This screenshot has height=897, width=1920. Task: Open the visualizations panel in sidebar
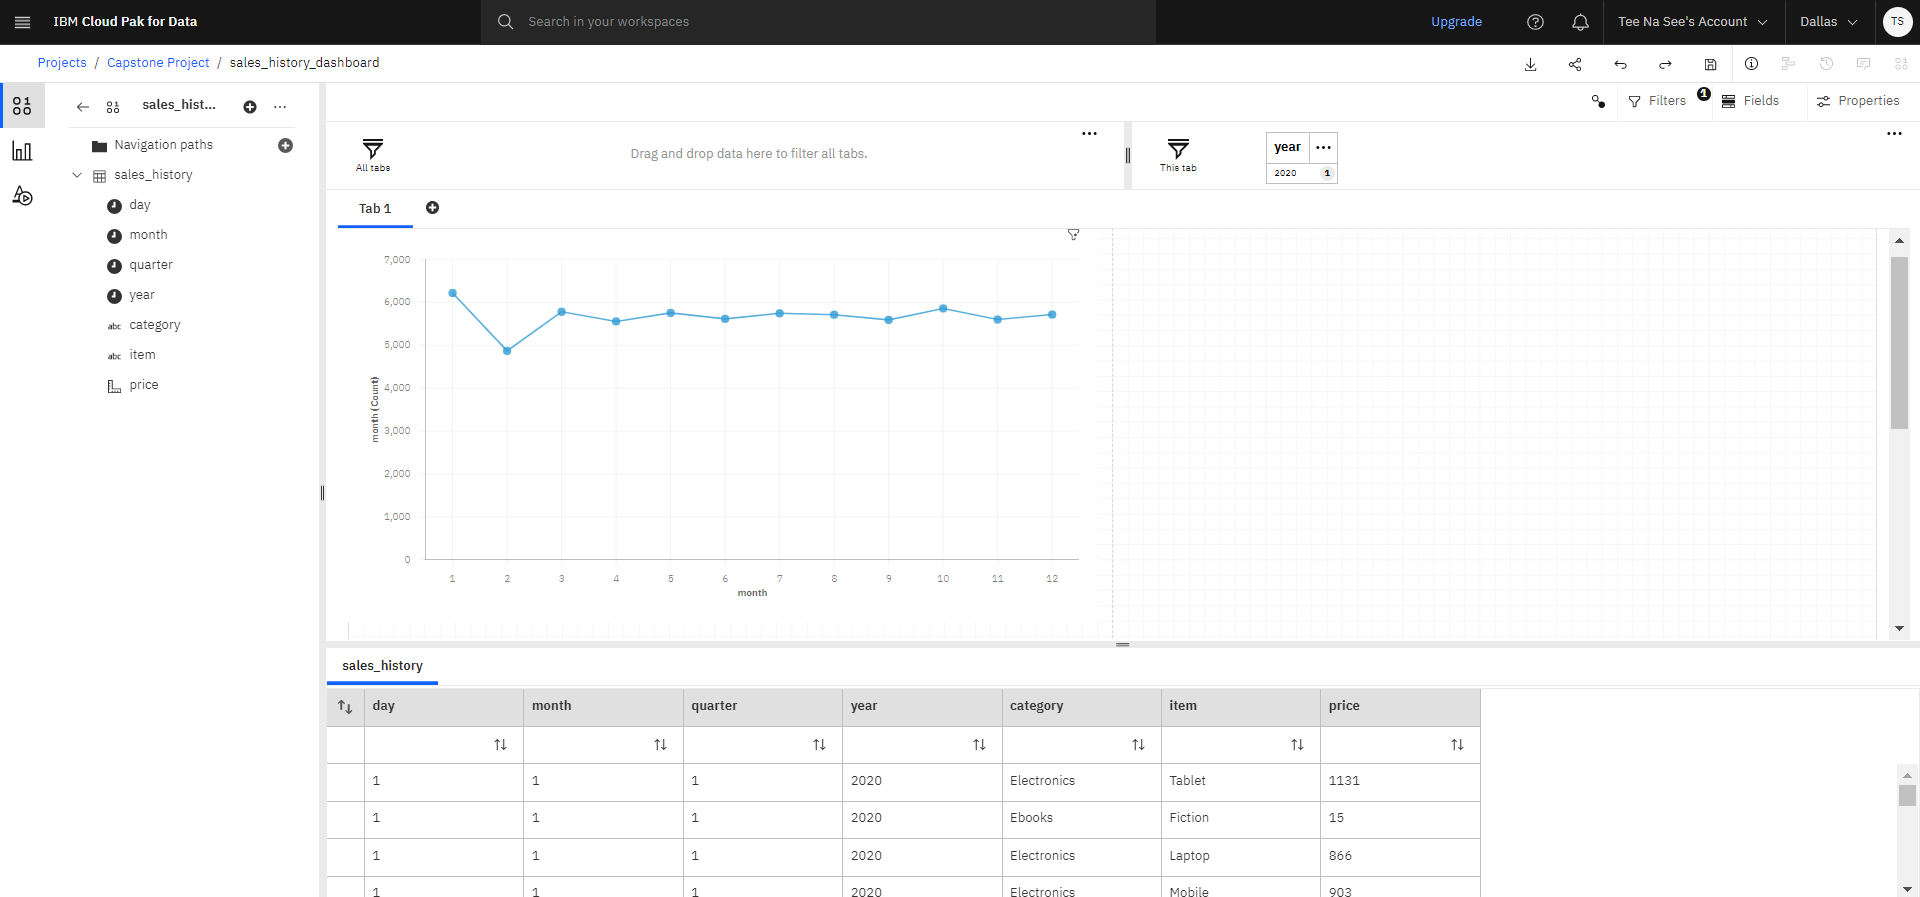click(22, 151)
